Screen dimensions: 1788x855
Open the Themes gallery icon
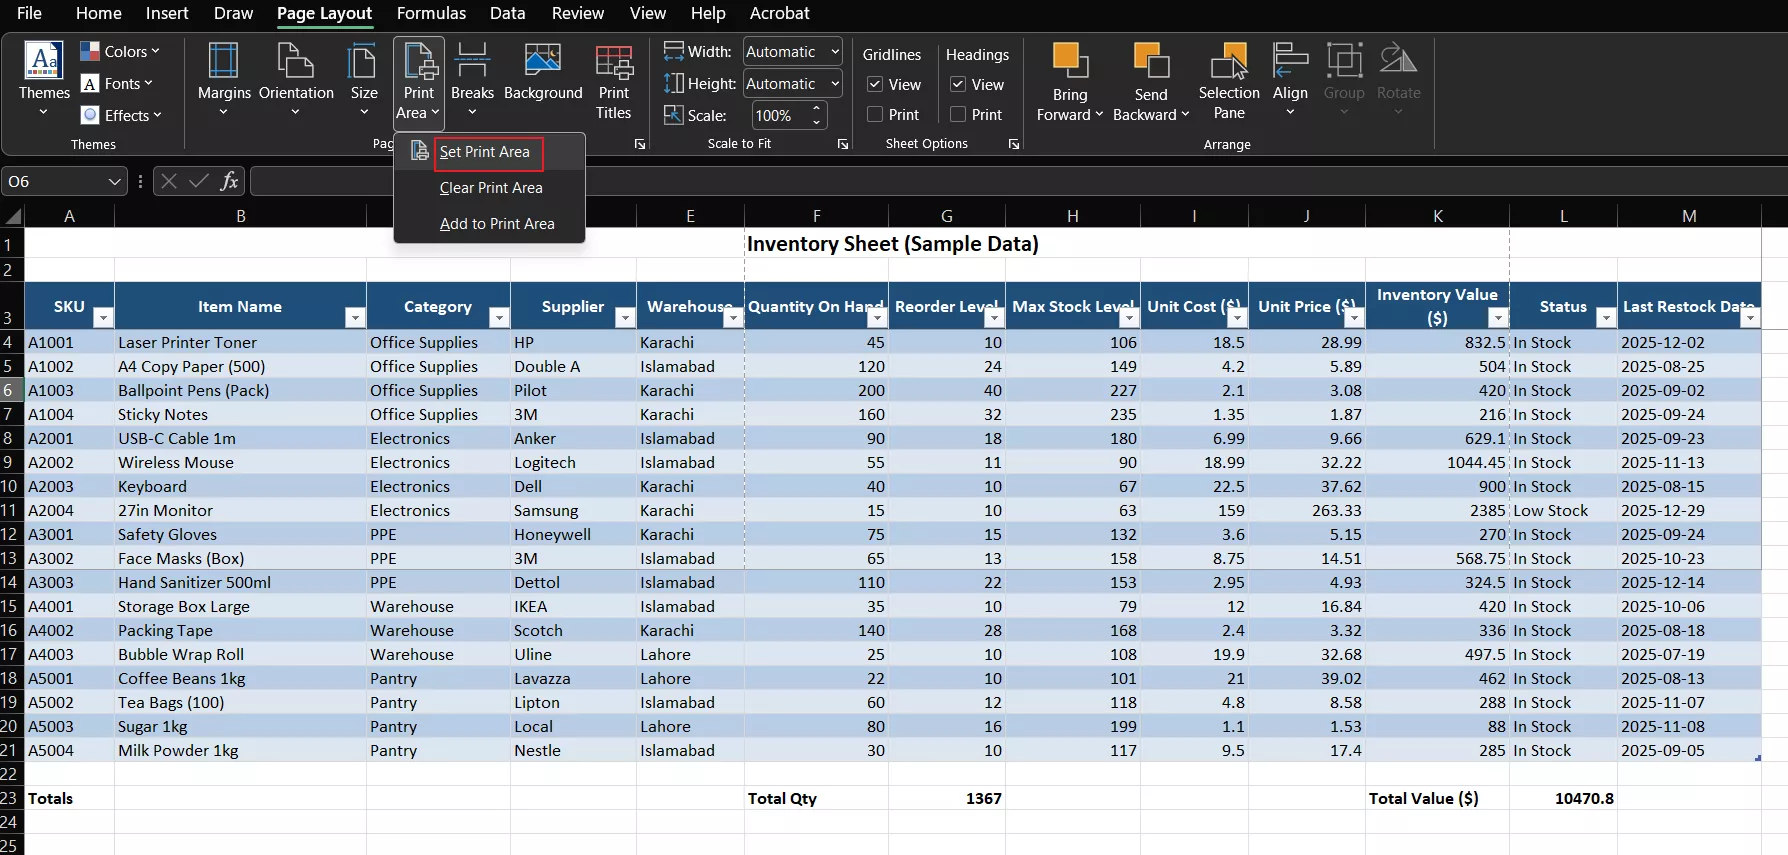pyautogui.click(x=44, y=62)
